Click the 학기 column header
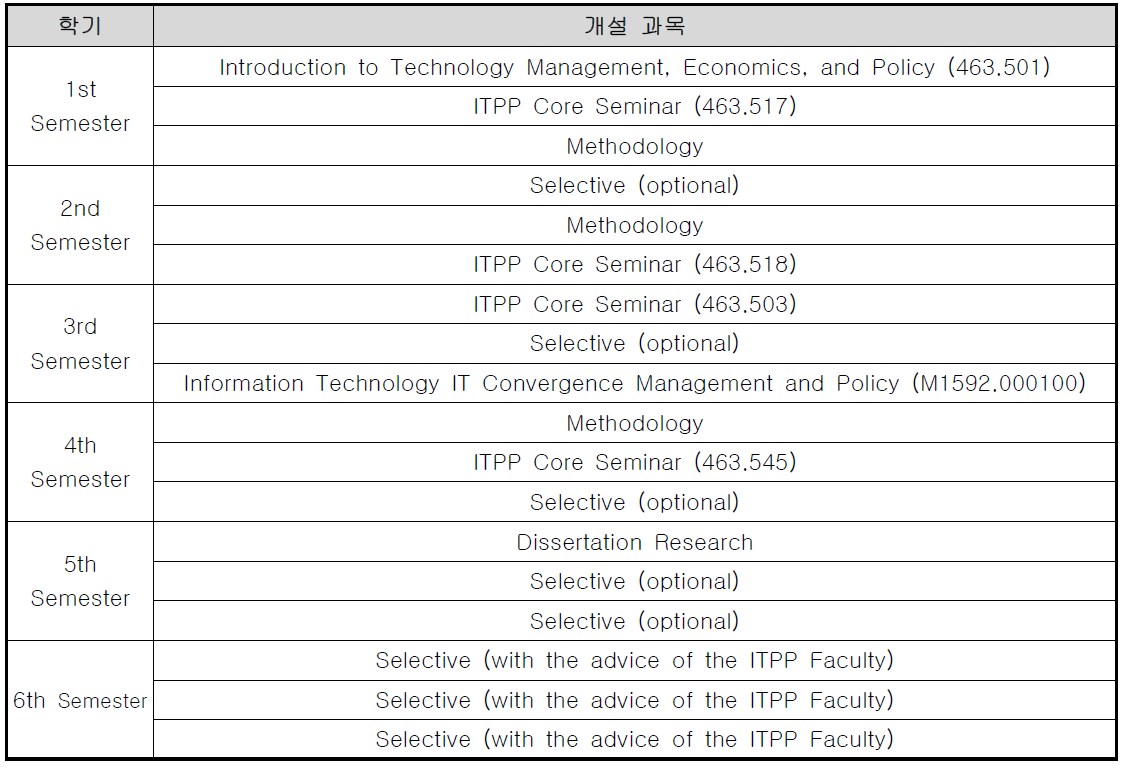 (80, 27)
